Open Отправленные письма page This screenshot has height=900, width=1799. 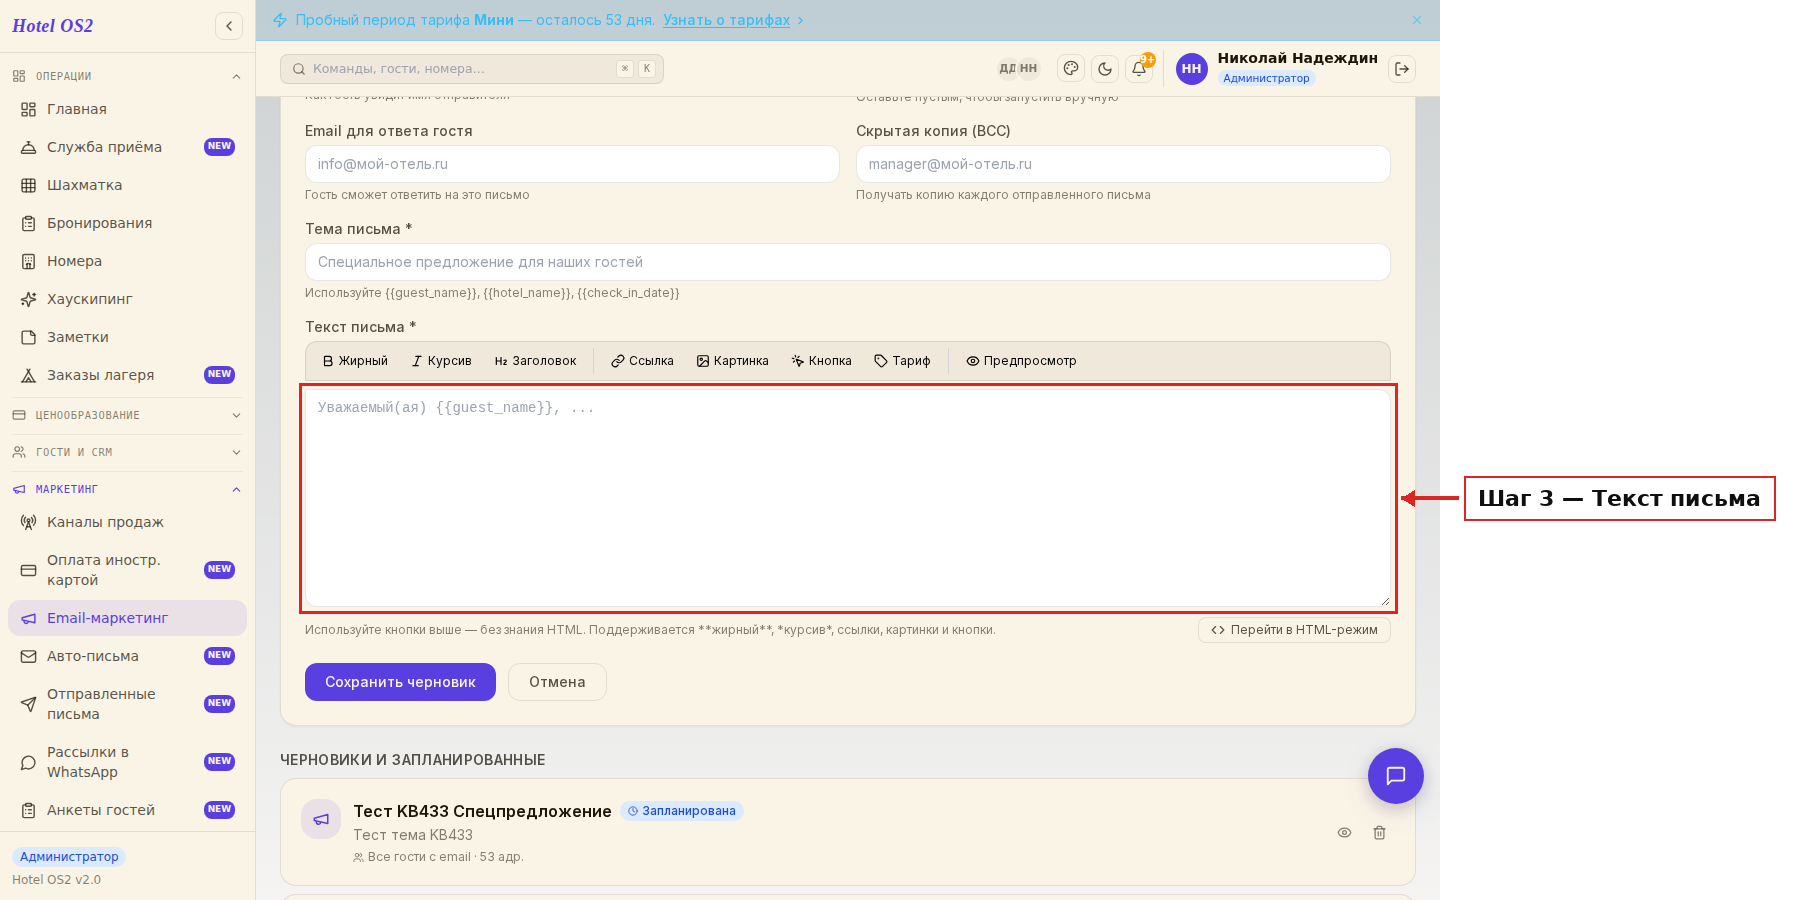point(127,704)
